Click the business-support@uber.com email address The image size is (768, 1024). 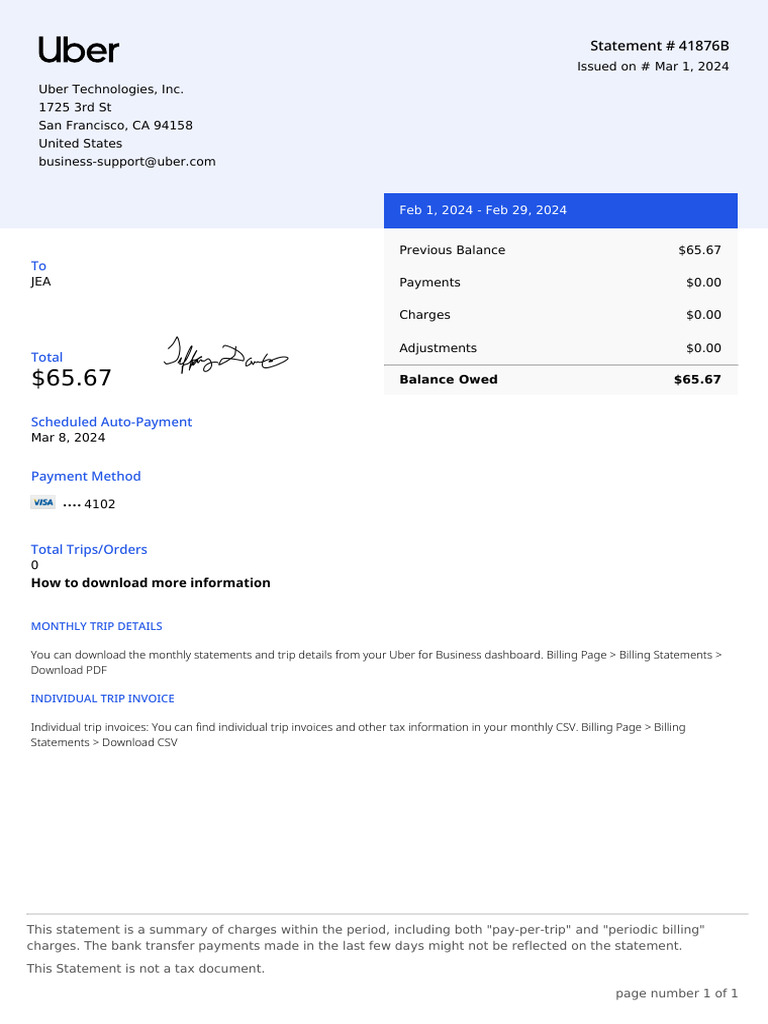pyautogui.click(x=127, y=161)
